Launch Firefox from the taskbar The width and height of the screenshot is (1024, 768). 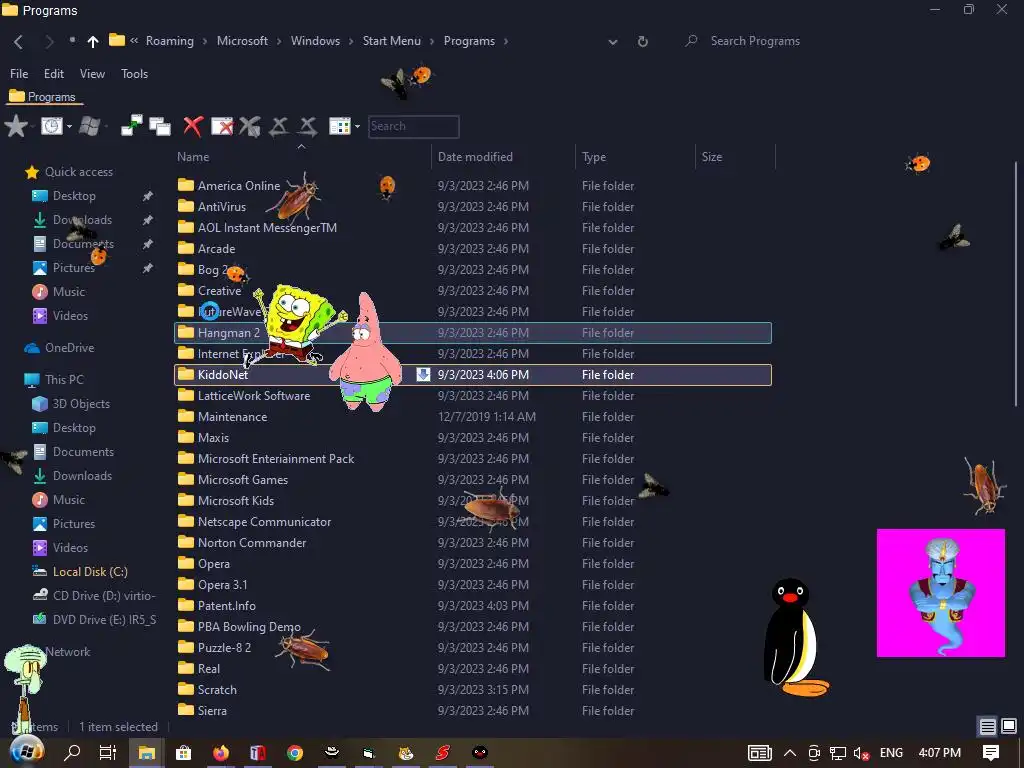(x=221, y=752)
